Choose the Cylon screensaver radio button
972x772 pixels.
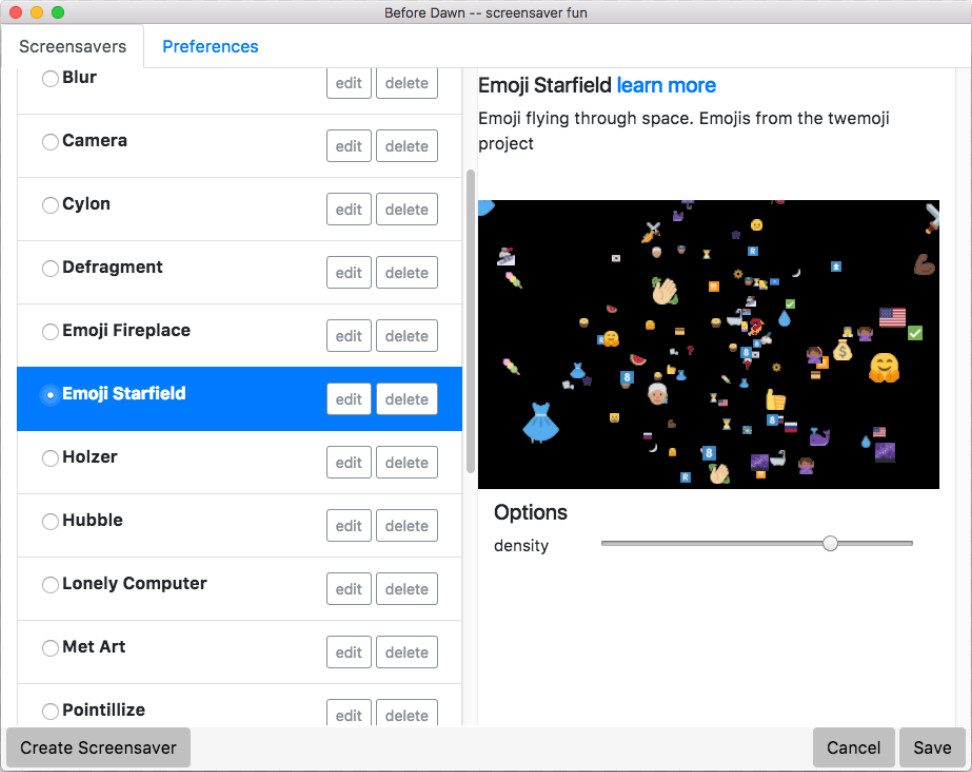(x=50, y=205)
